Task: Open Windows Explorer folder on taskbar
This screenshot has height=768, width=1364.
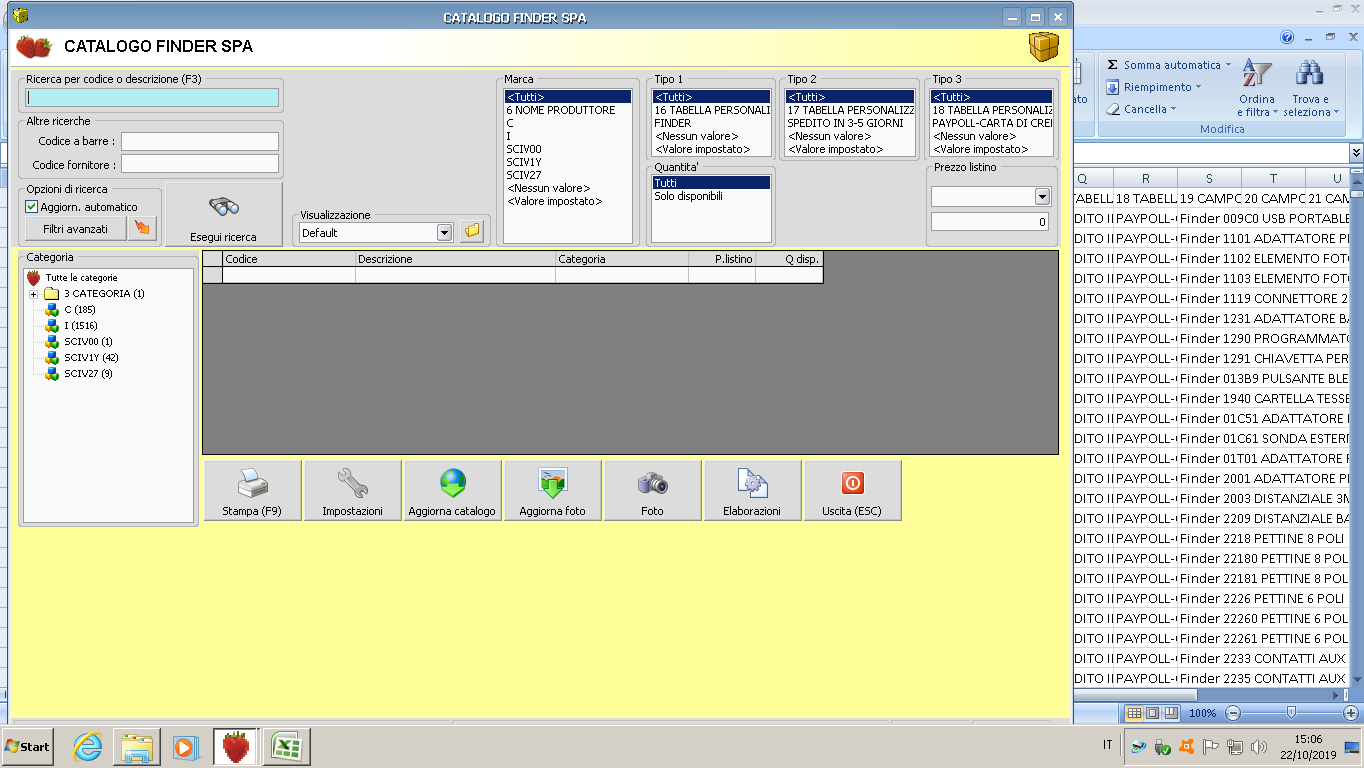Action: tap(137, 747)
